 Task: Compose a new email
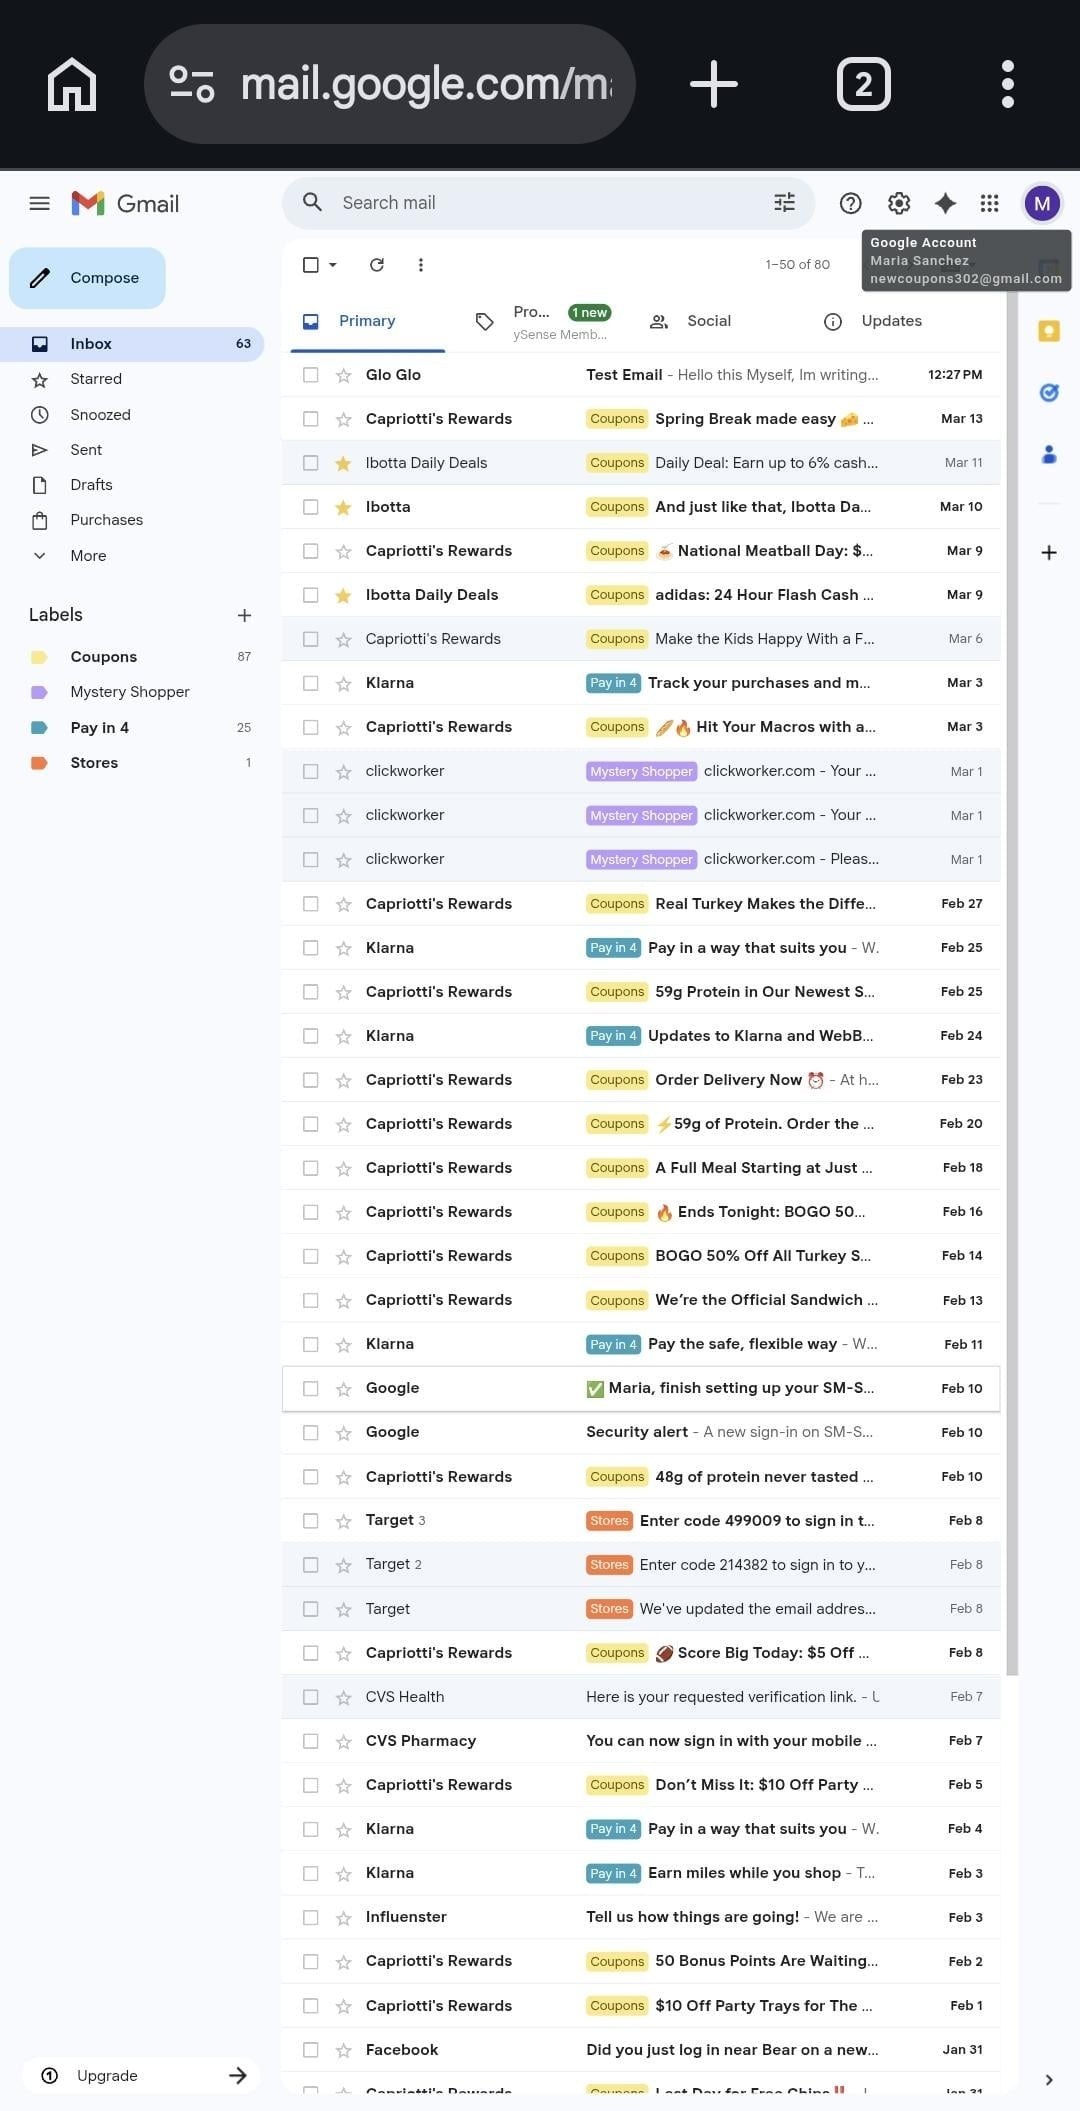(x=87, y=278)
